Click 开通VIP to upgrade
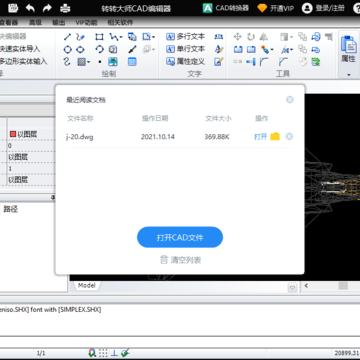 (276, 8)
